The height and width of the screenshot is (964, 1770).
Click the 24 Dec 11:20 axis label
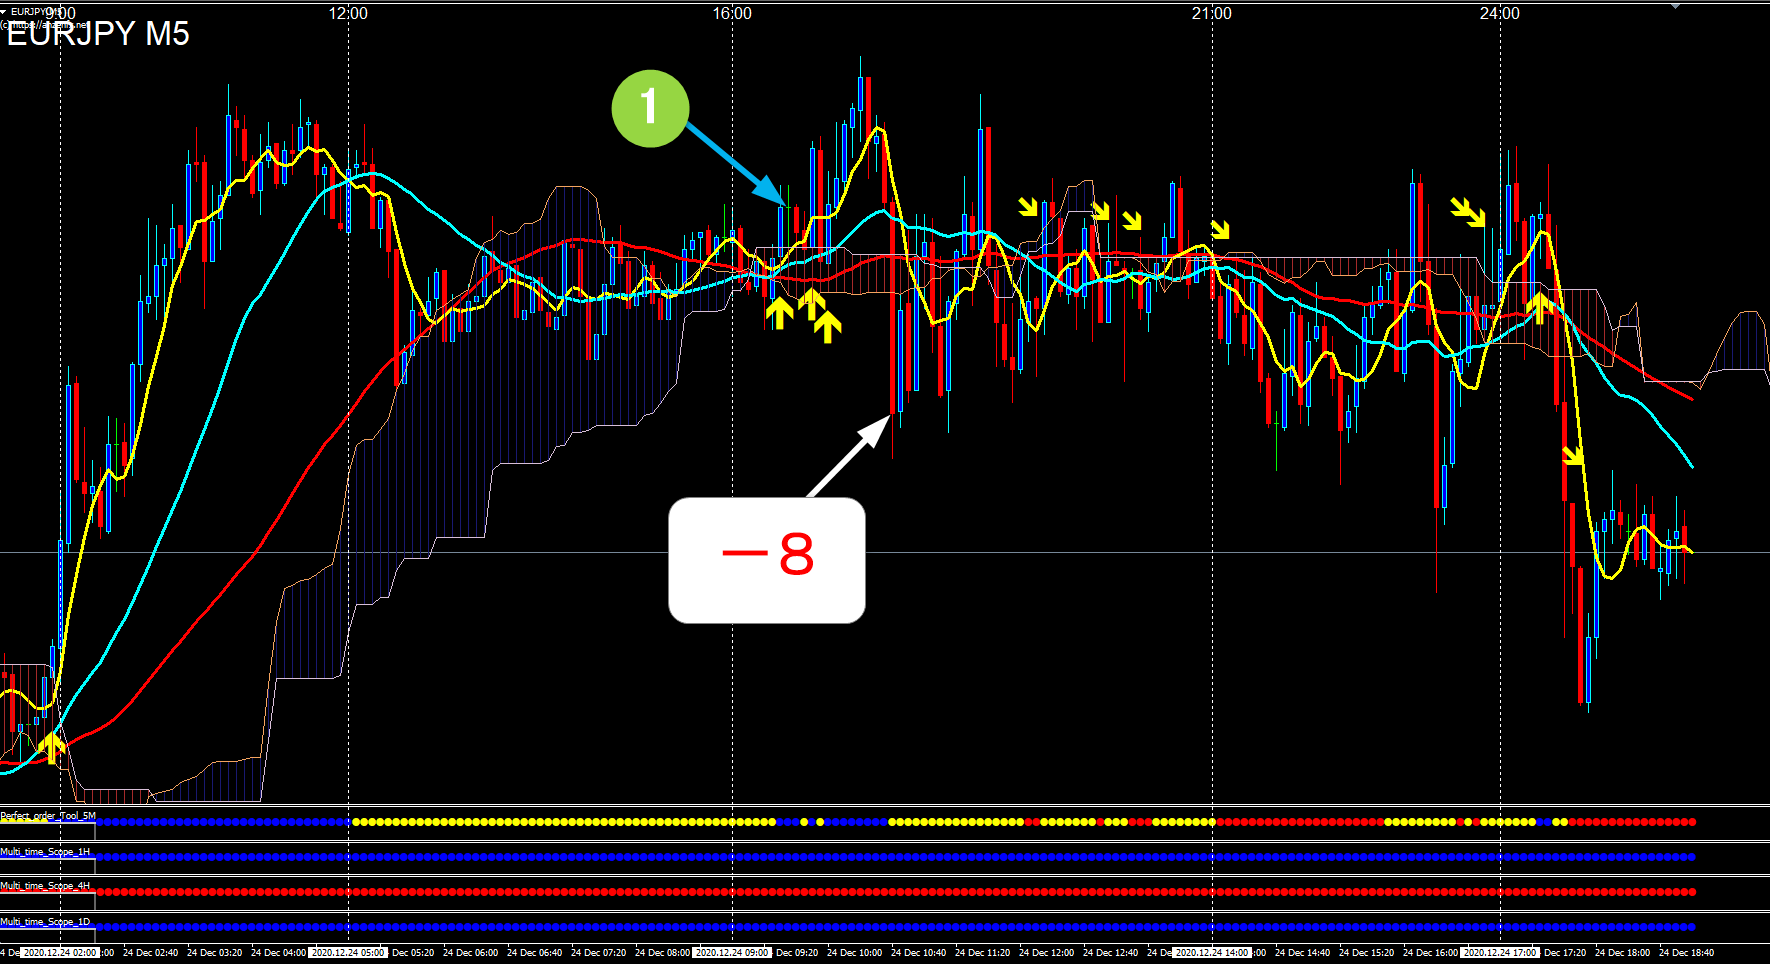983,953
